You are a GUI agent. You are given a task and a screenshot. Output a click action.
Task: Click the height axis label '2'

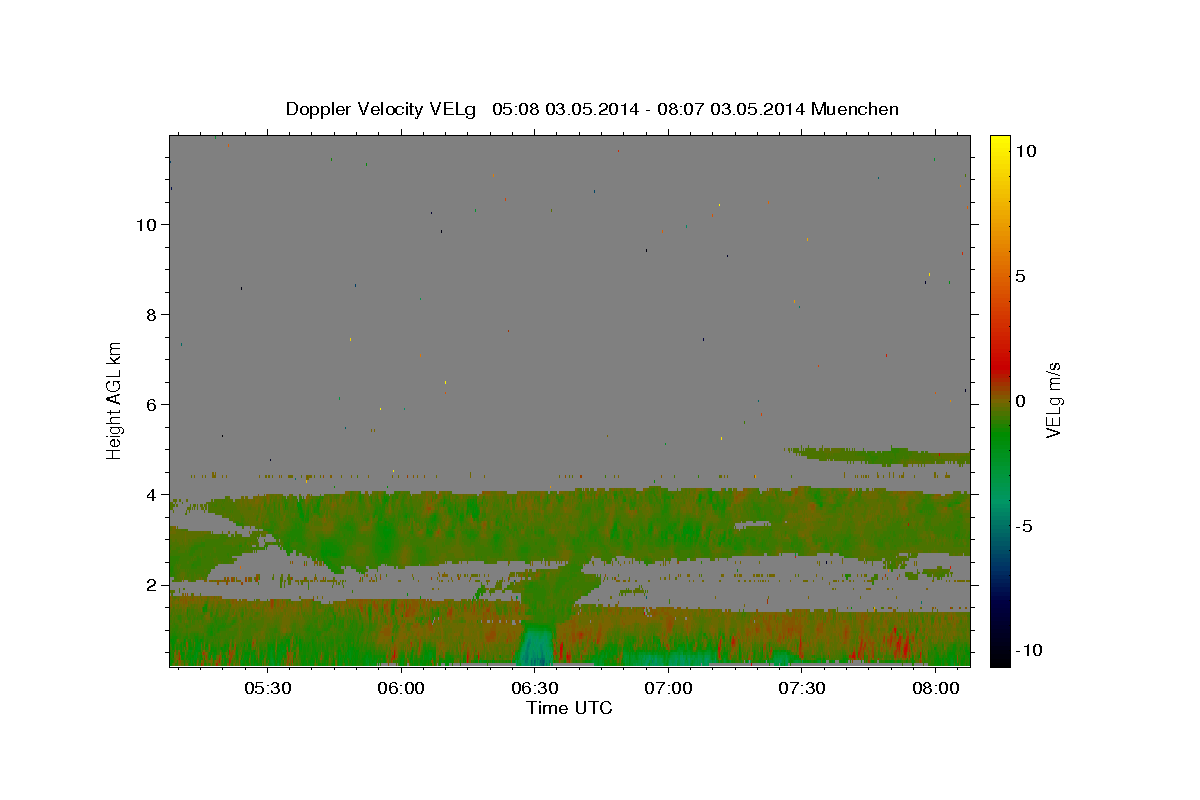(152, 584)
